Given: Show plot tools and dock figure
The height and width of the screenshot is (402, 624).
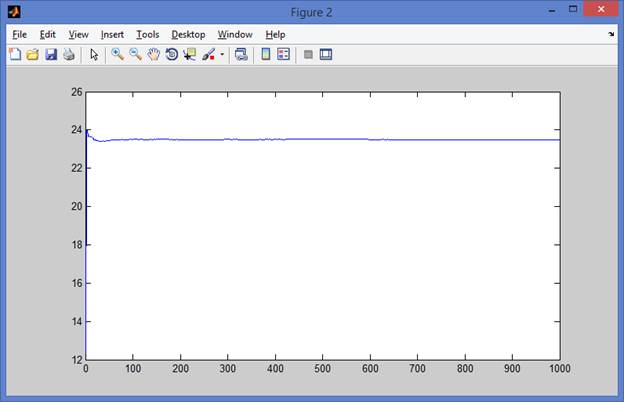Looking at the screenshot, I should (x=326, y=54).
